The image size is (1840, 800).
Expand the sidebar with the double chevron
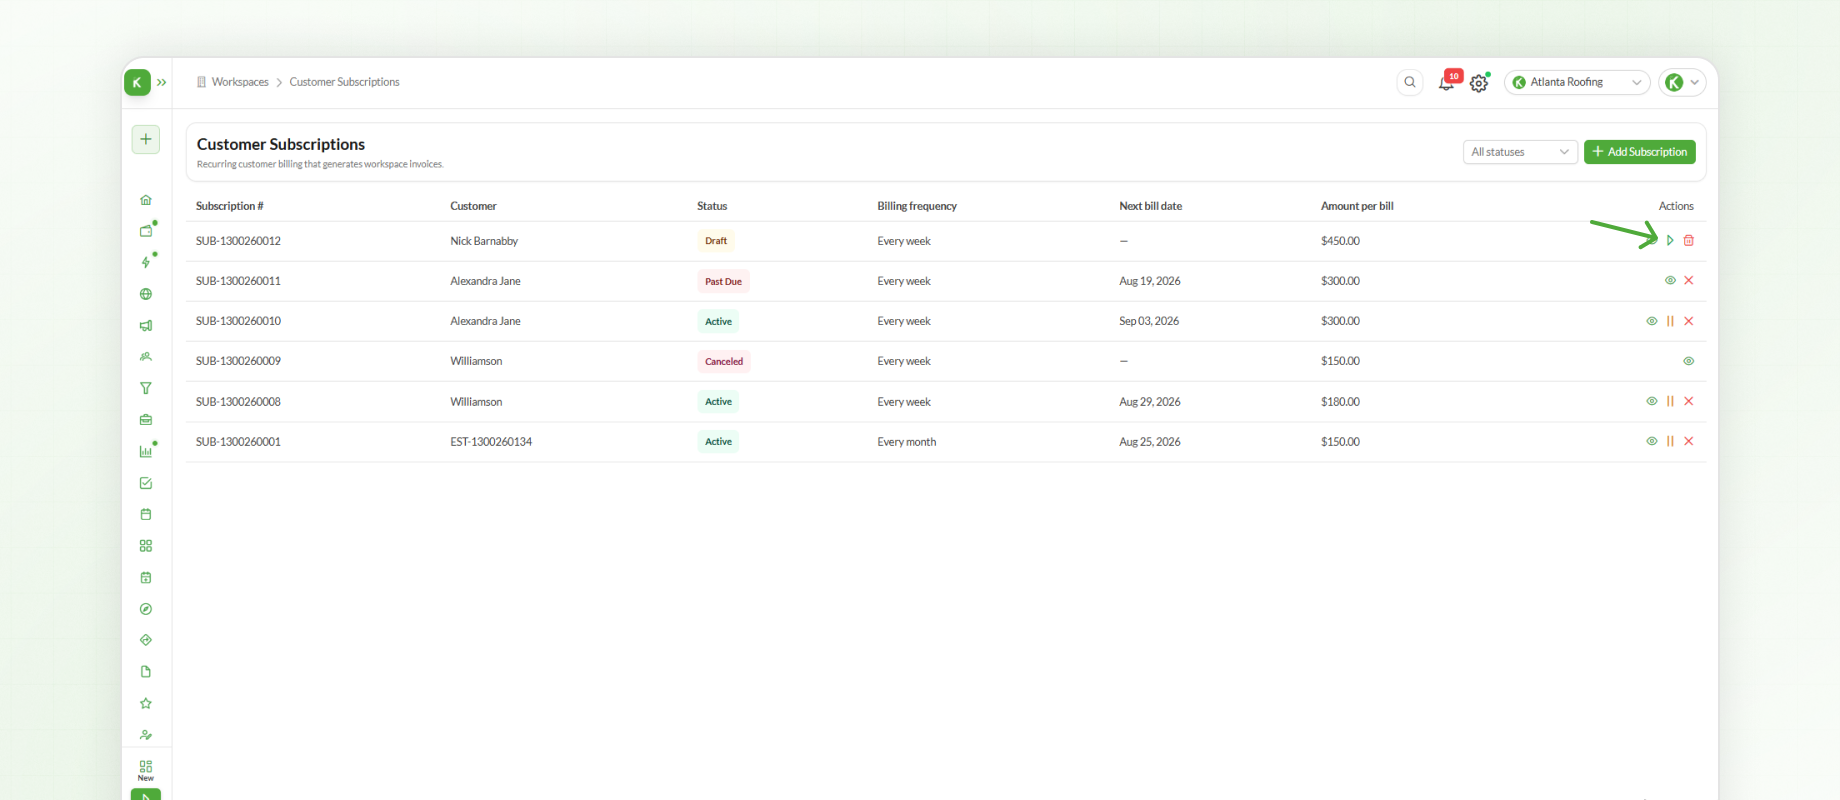tap(162, 82)
